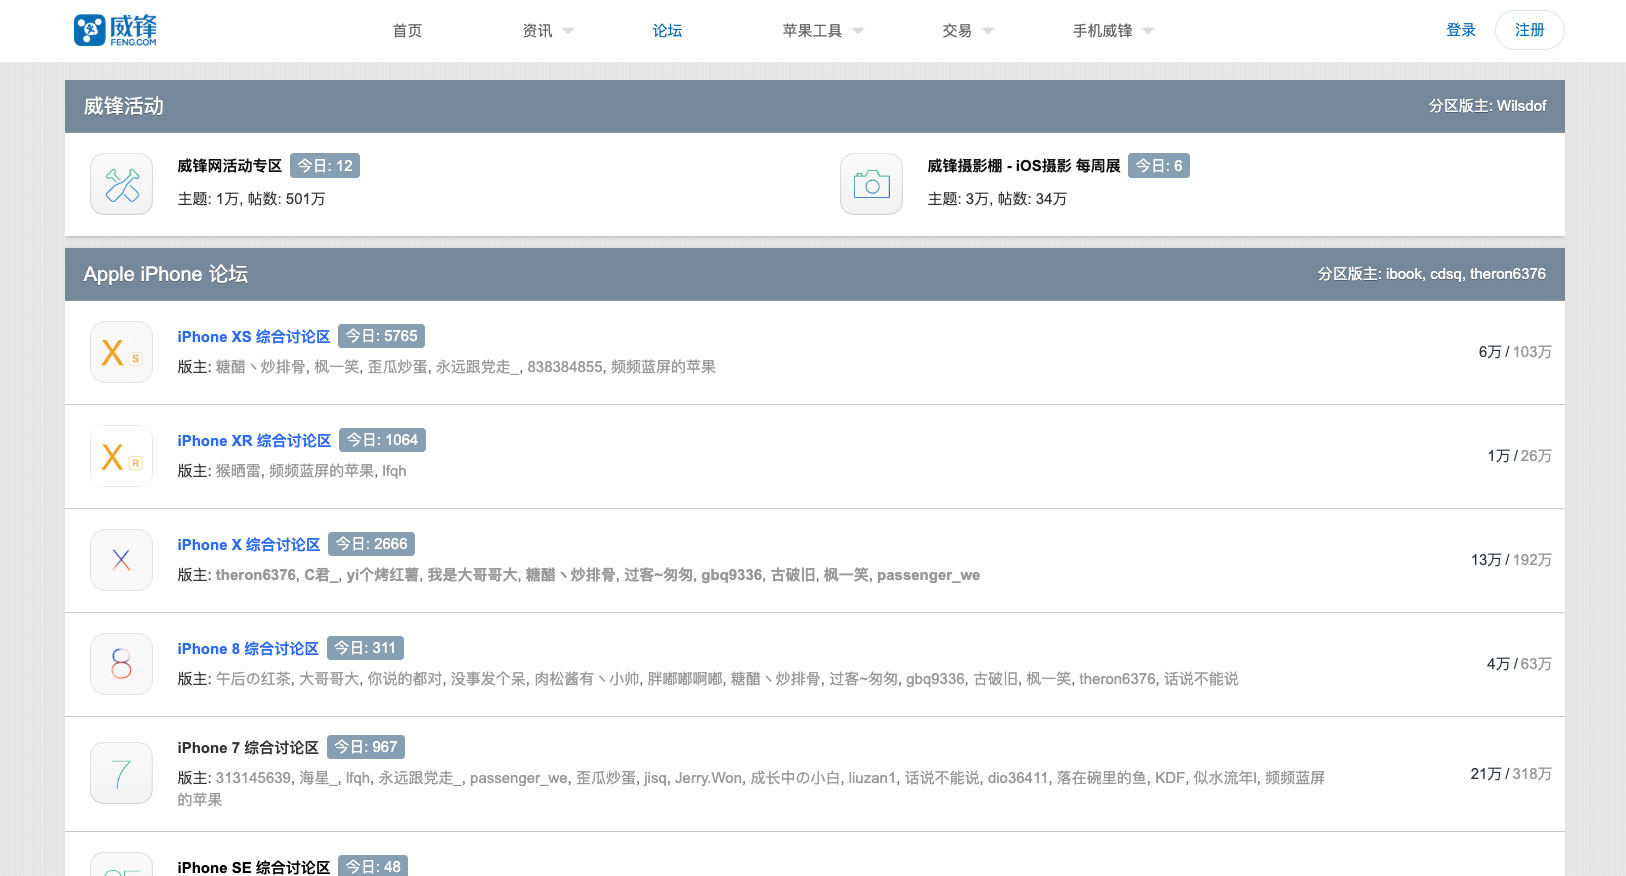Click the 今日: 967 badge
This screenshot has height=876, width=1626.
coord(366,747)
